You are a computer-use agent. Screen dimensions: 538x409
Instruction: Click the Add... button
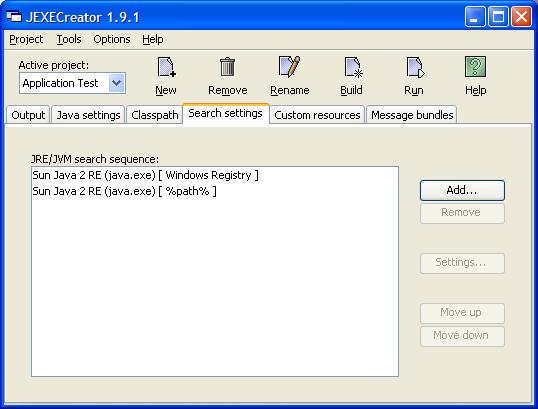(462, 190)
